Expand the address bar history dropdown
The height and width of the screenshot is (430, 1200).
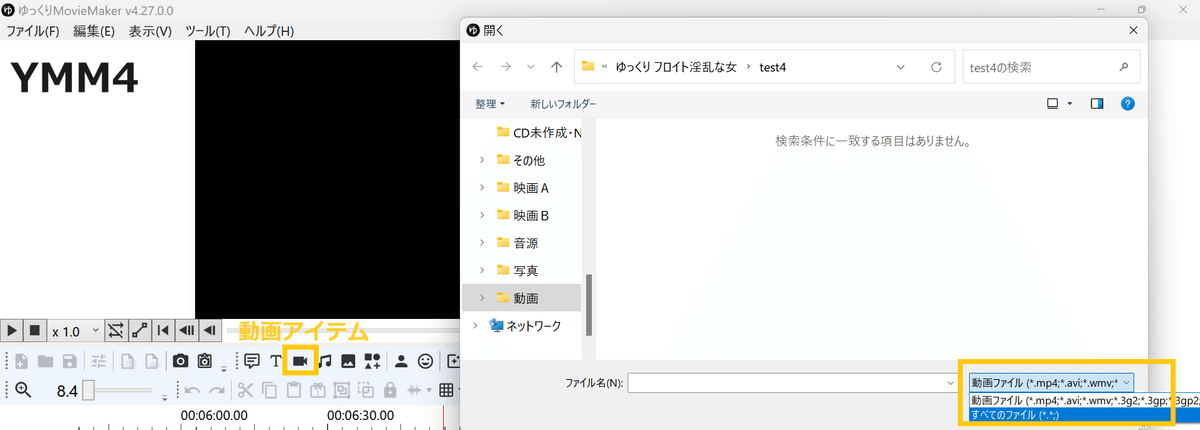901,67
